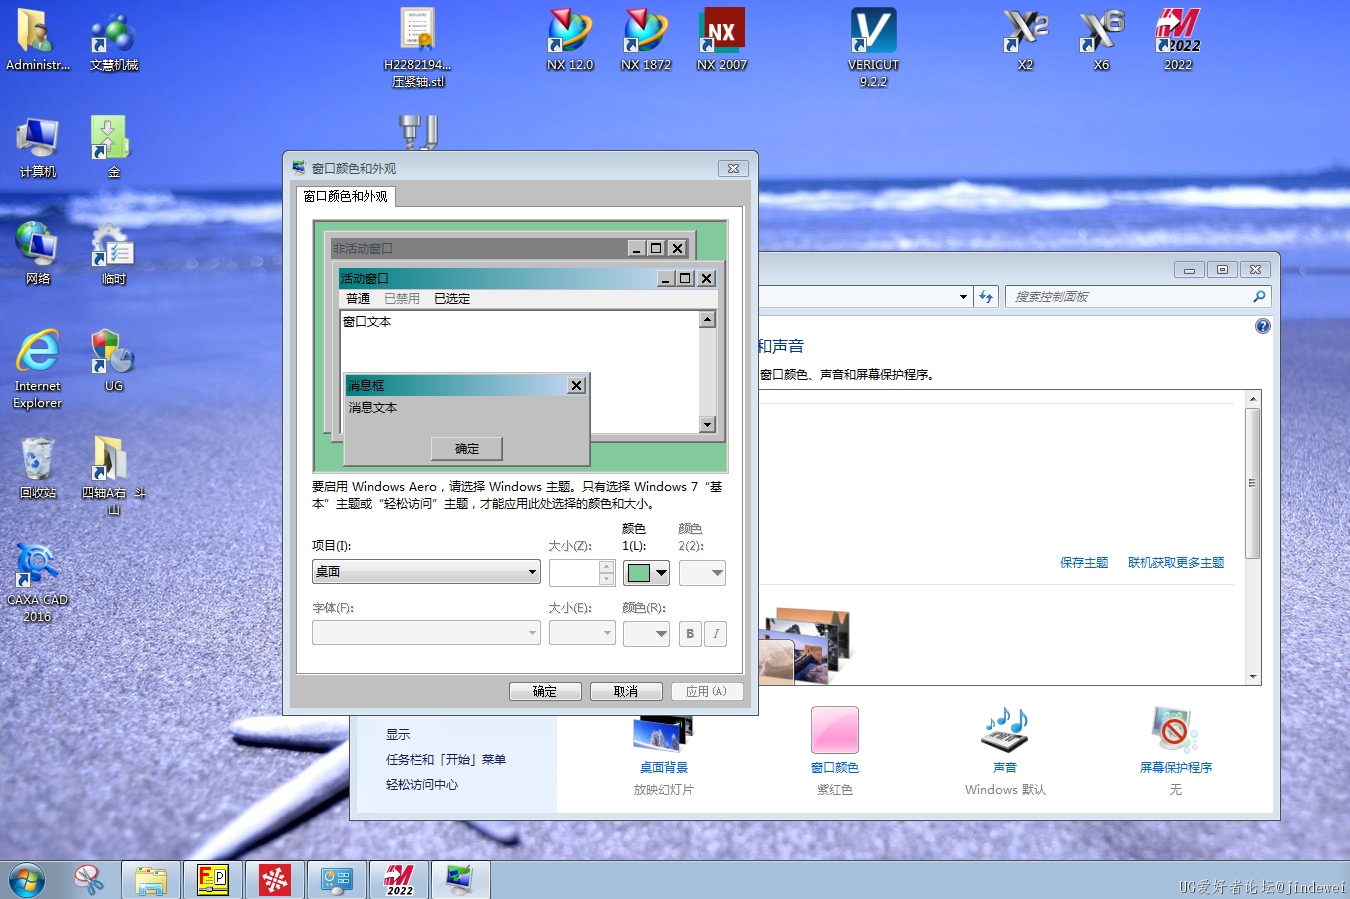Open Mastercam 2022 in the taskbar
1350x899 pixels.
point(399,880)
